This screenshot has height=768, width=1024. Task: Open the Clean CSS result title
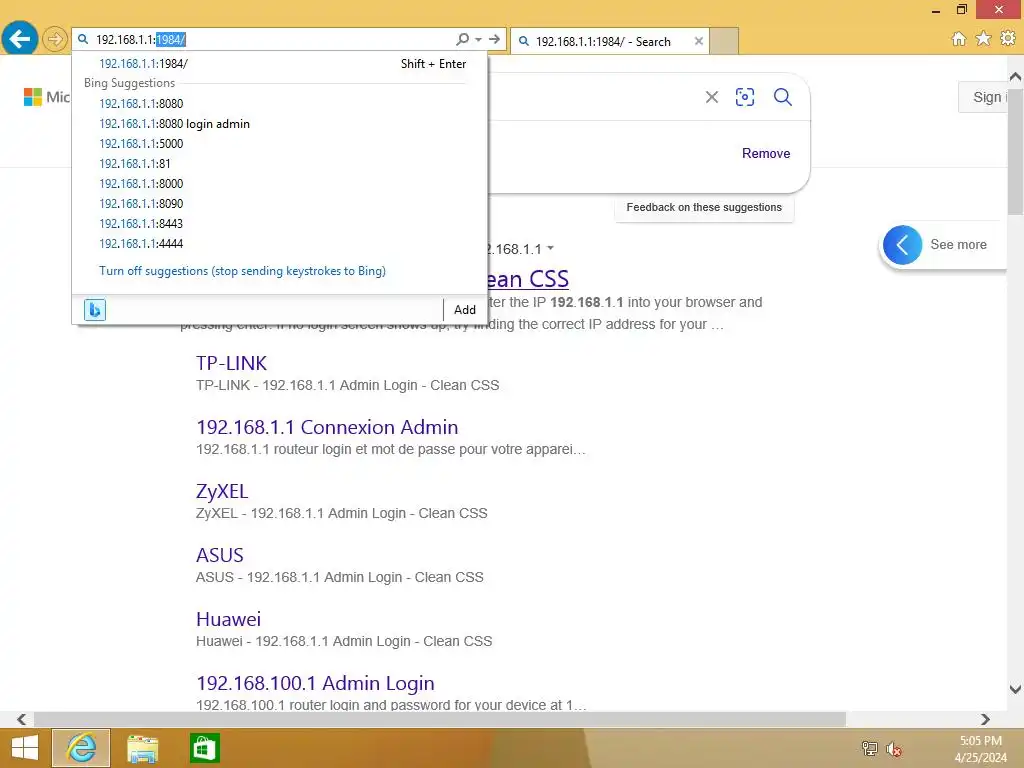click(x=528, y=279)
